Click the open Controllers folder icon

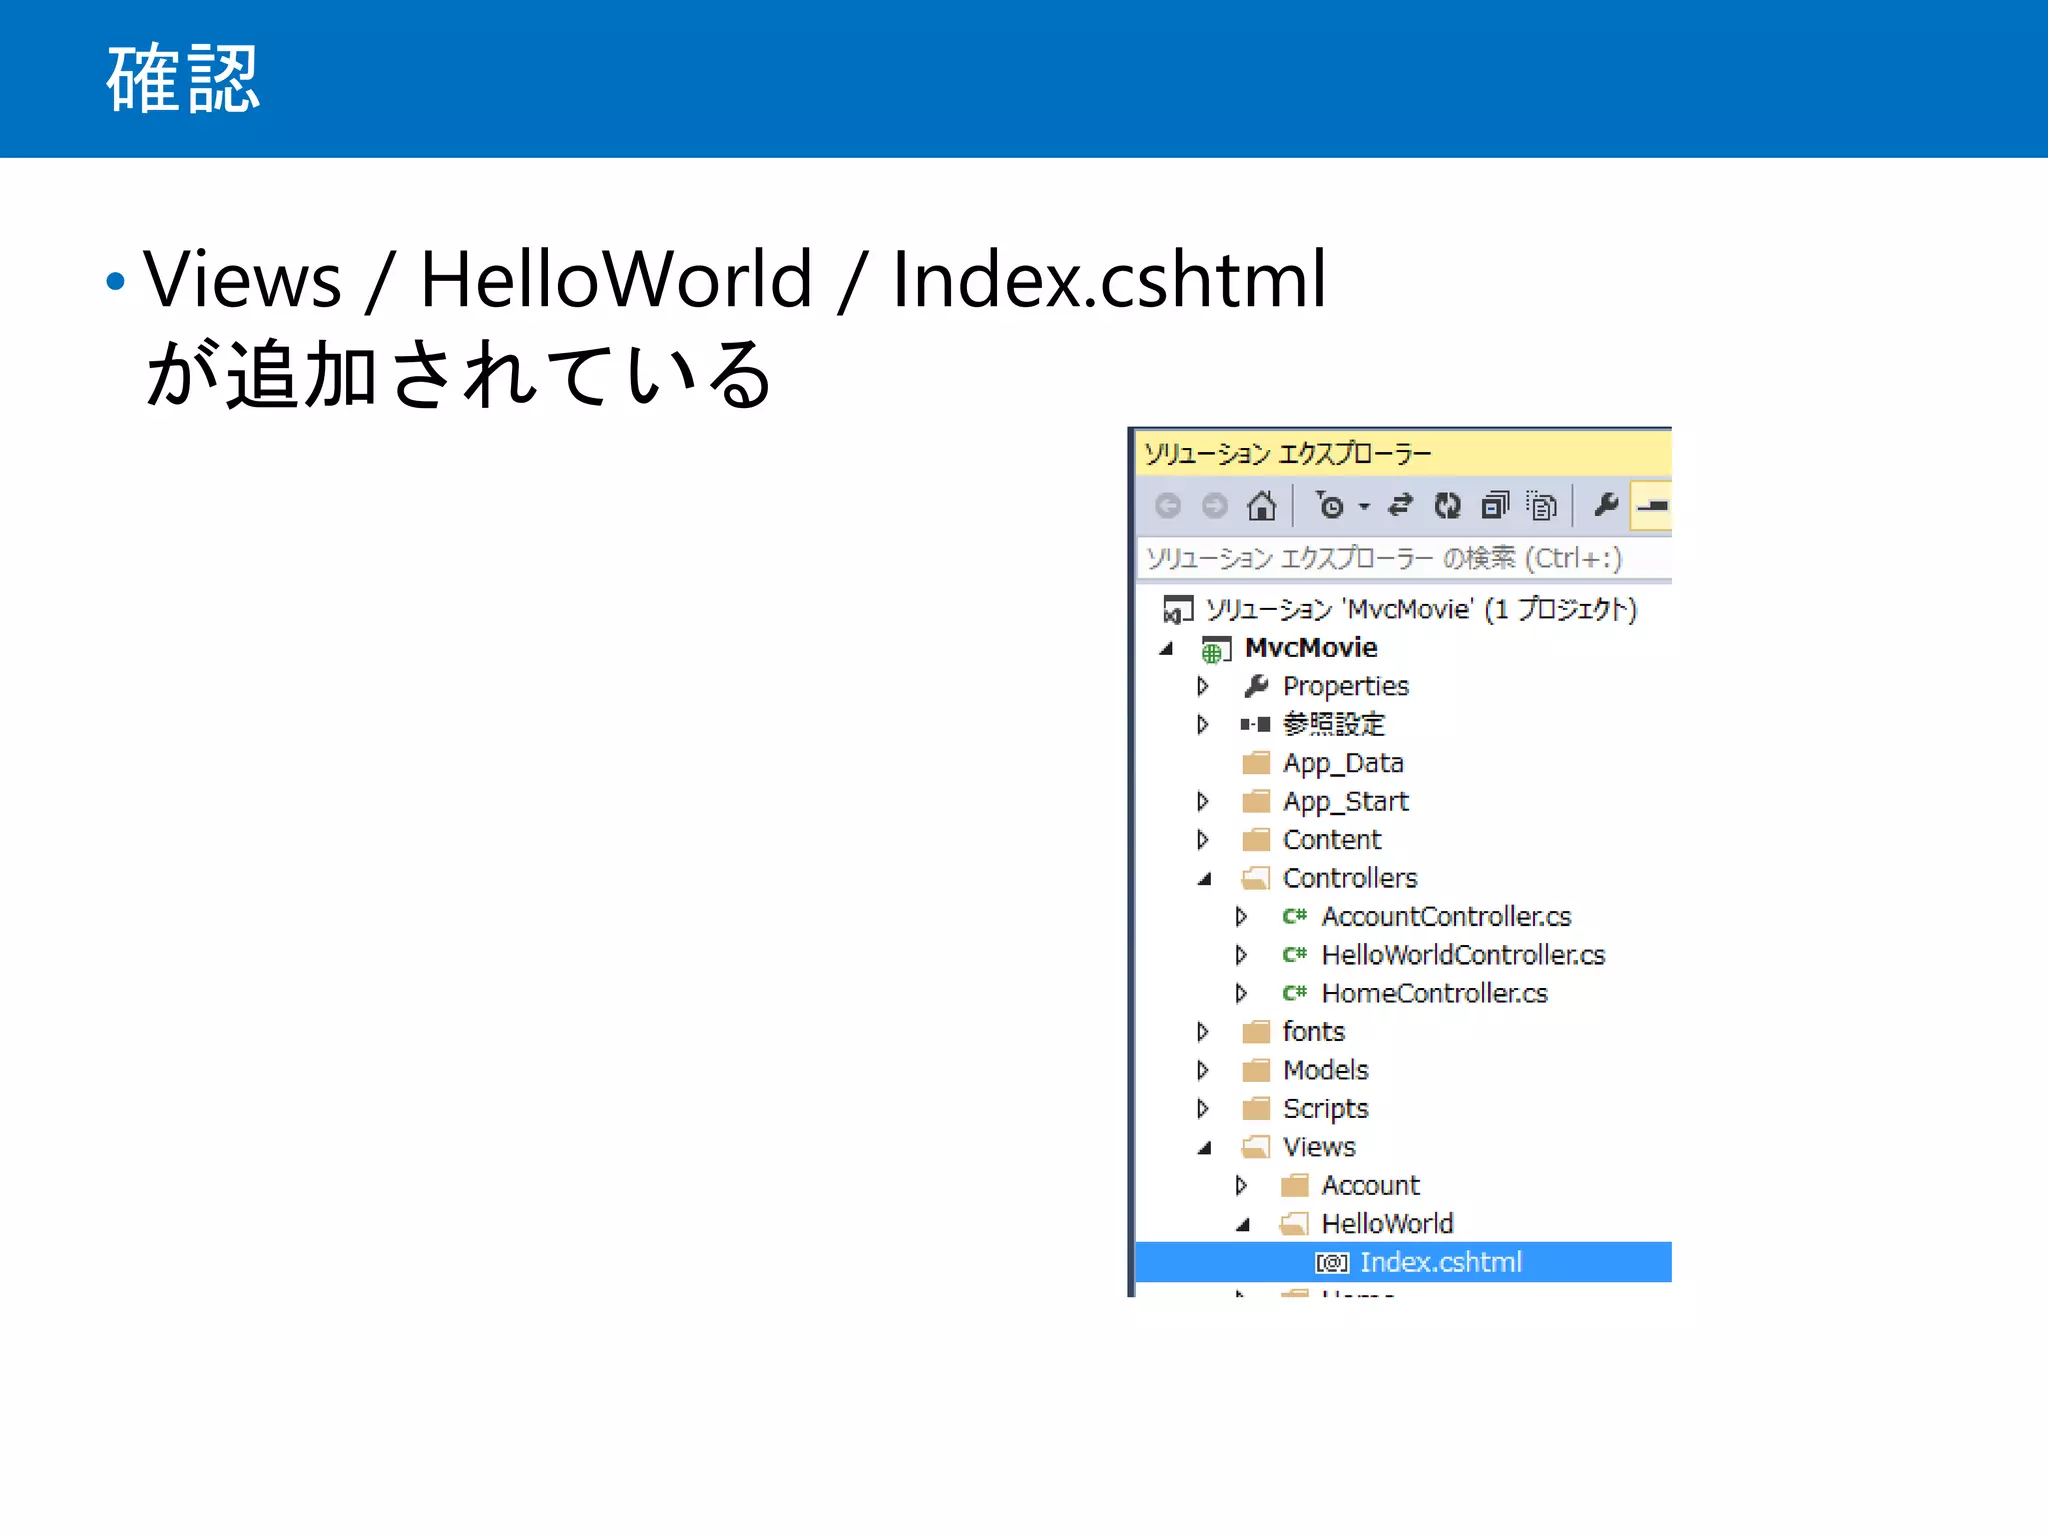[x=1256, y=879]
